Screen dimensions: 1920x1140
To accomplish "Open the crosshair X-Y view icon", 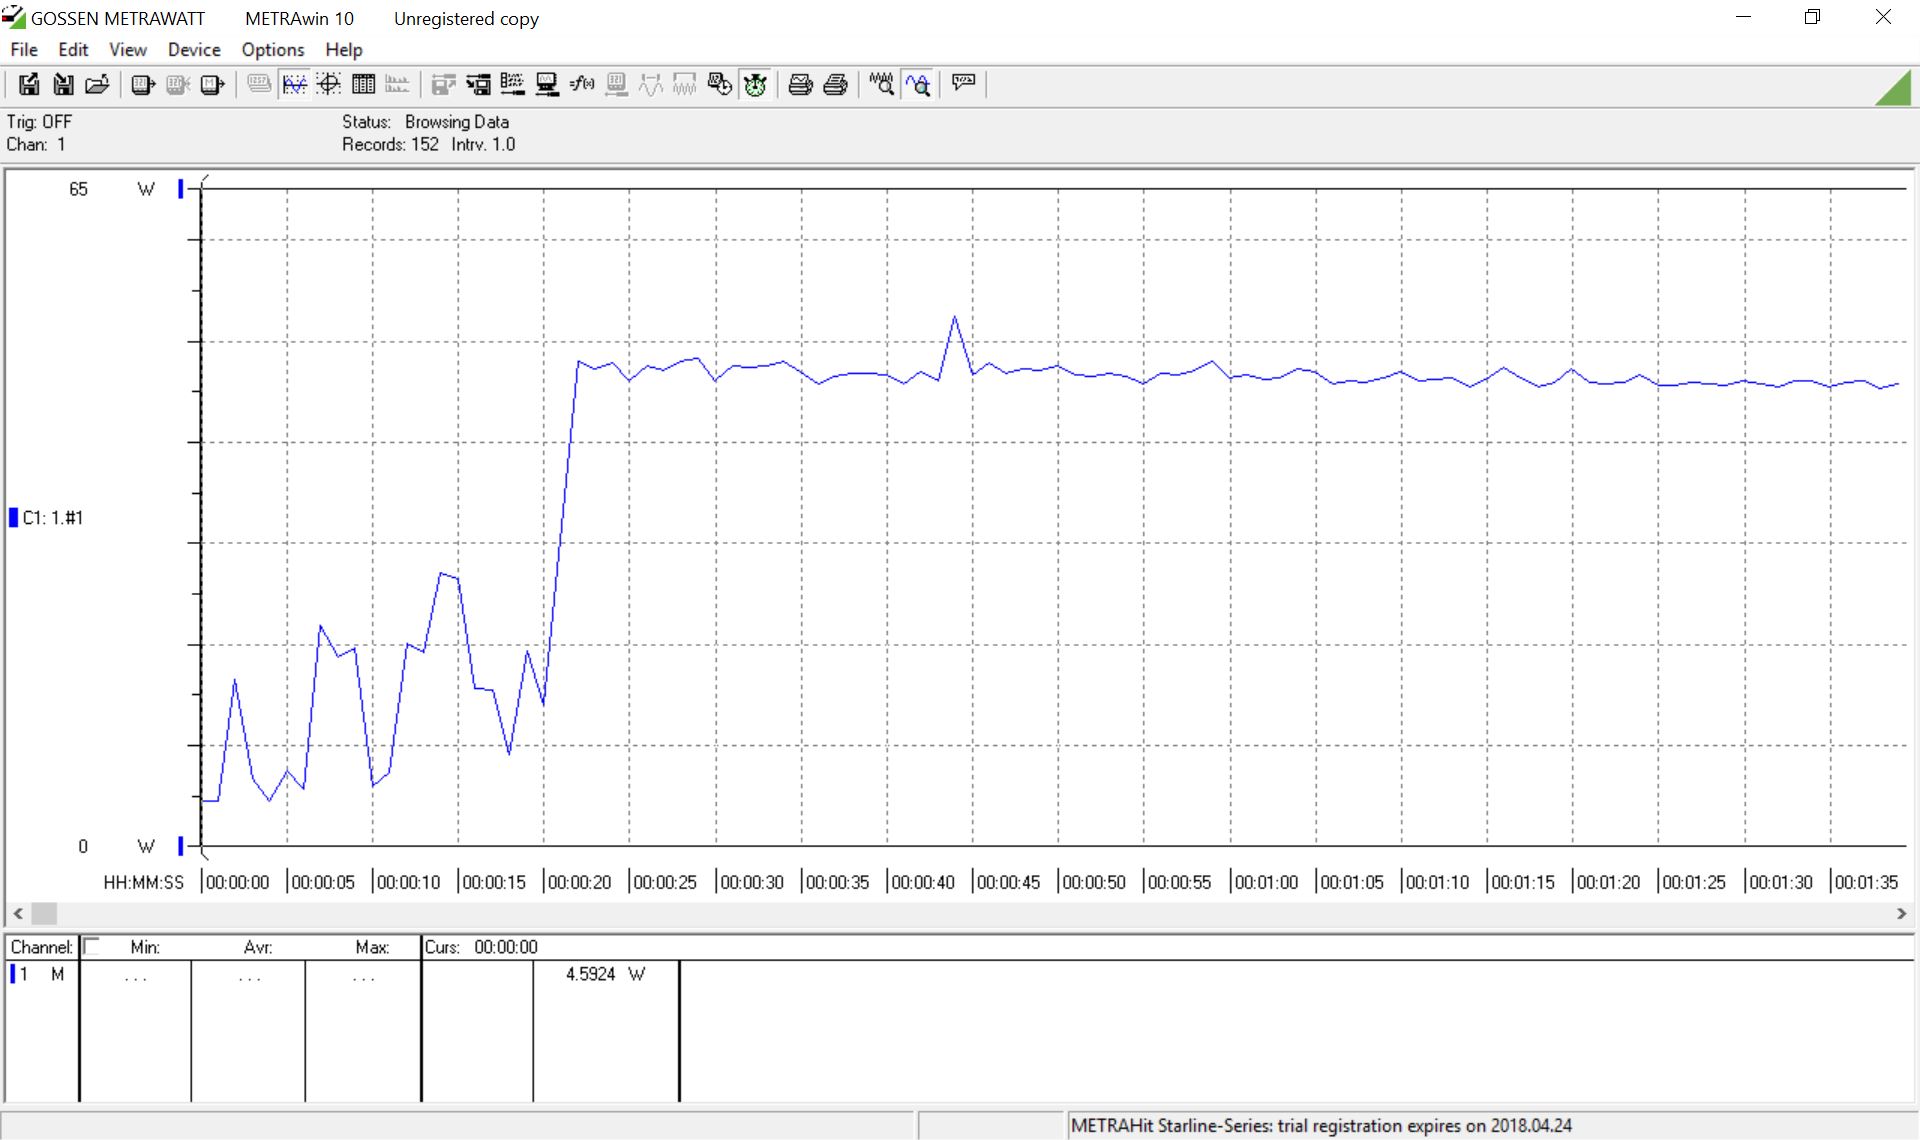I will click(x=329, y=85).
